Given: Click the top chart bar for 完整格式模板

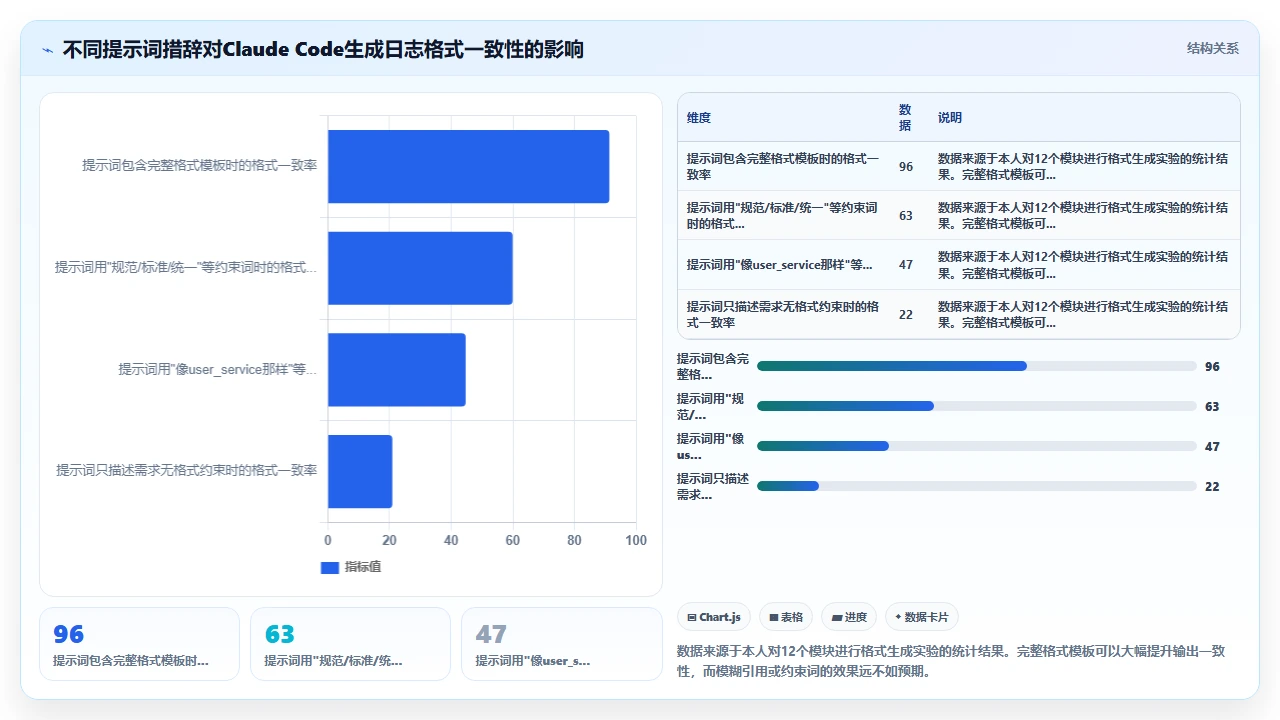Looking at the screenshot, I should 468,166.
